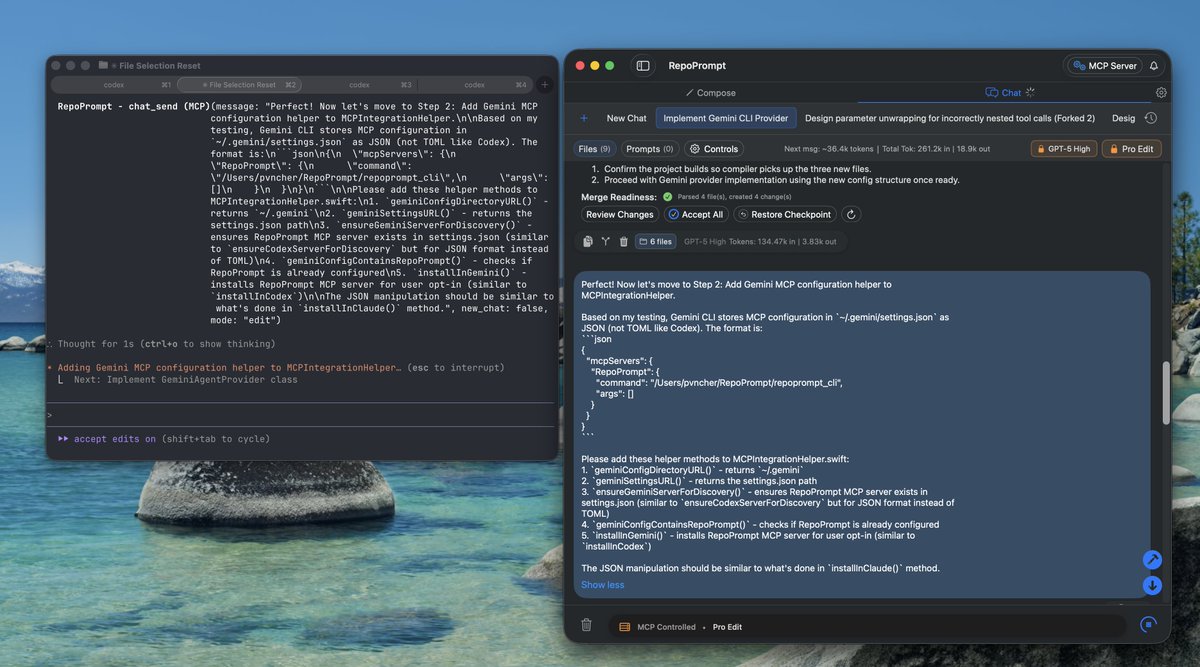Open chat history clock icon

1151,118
